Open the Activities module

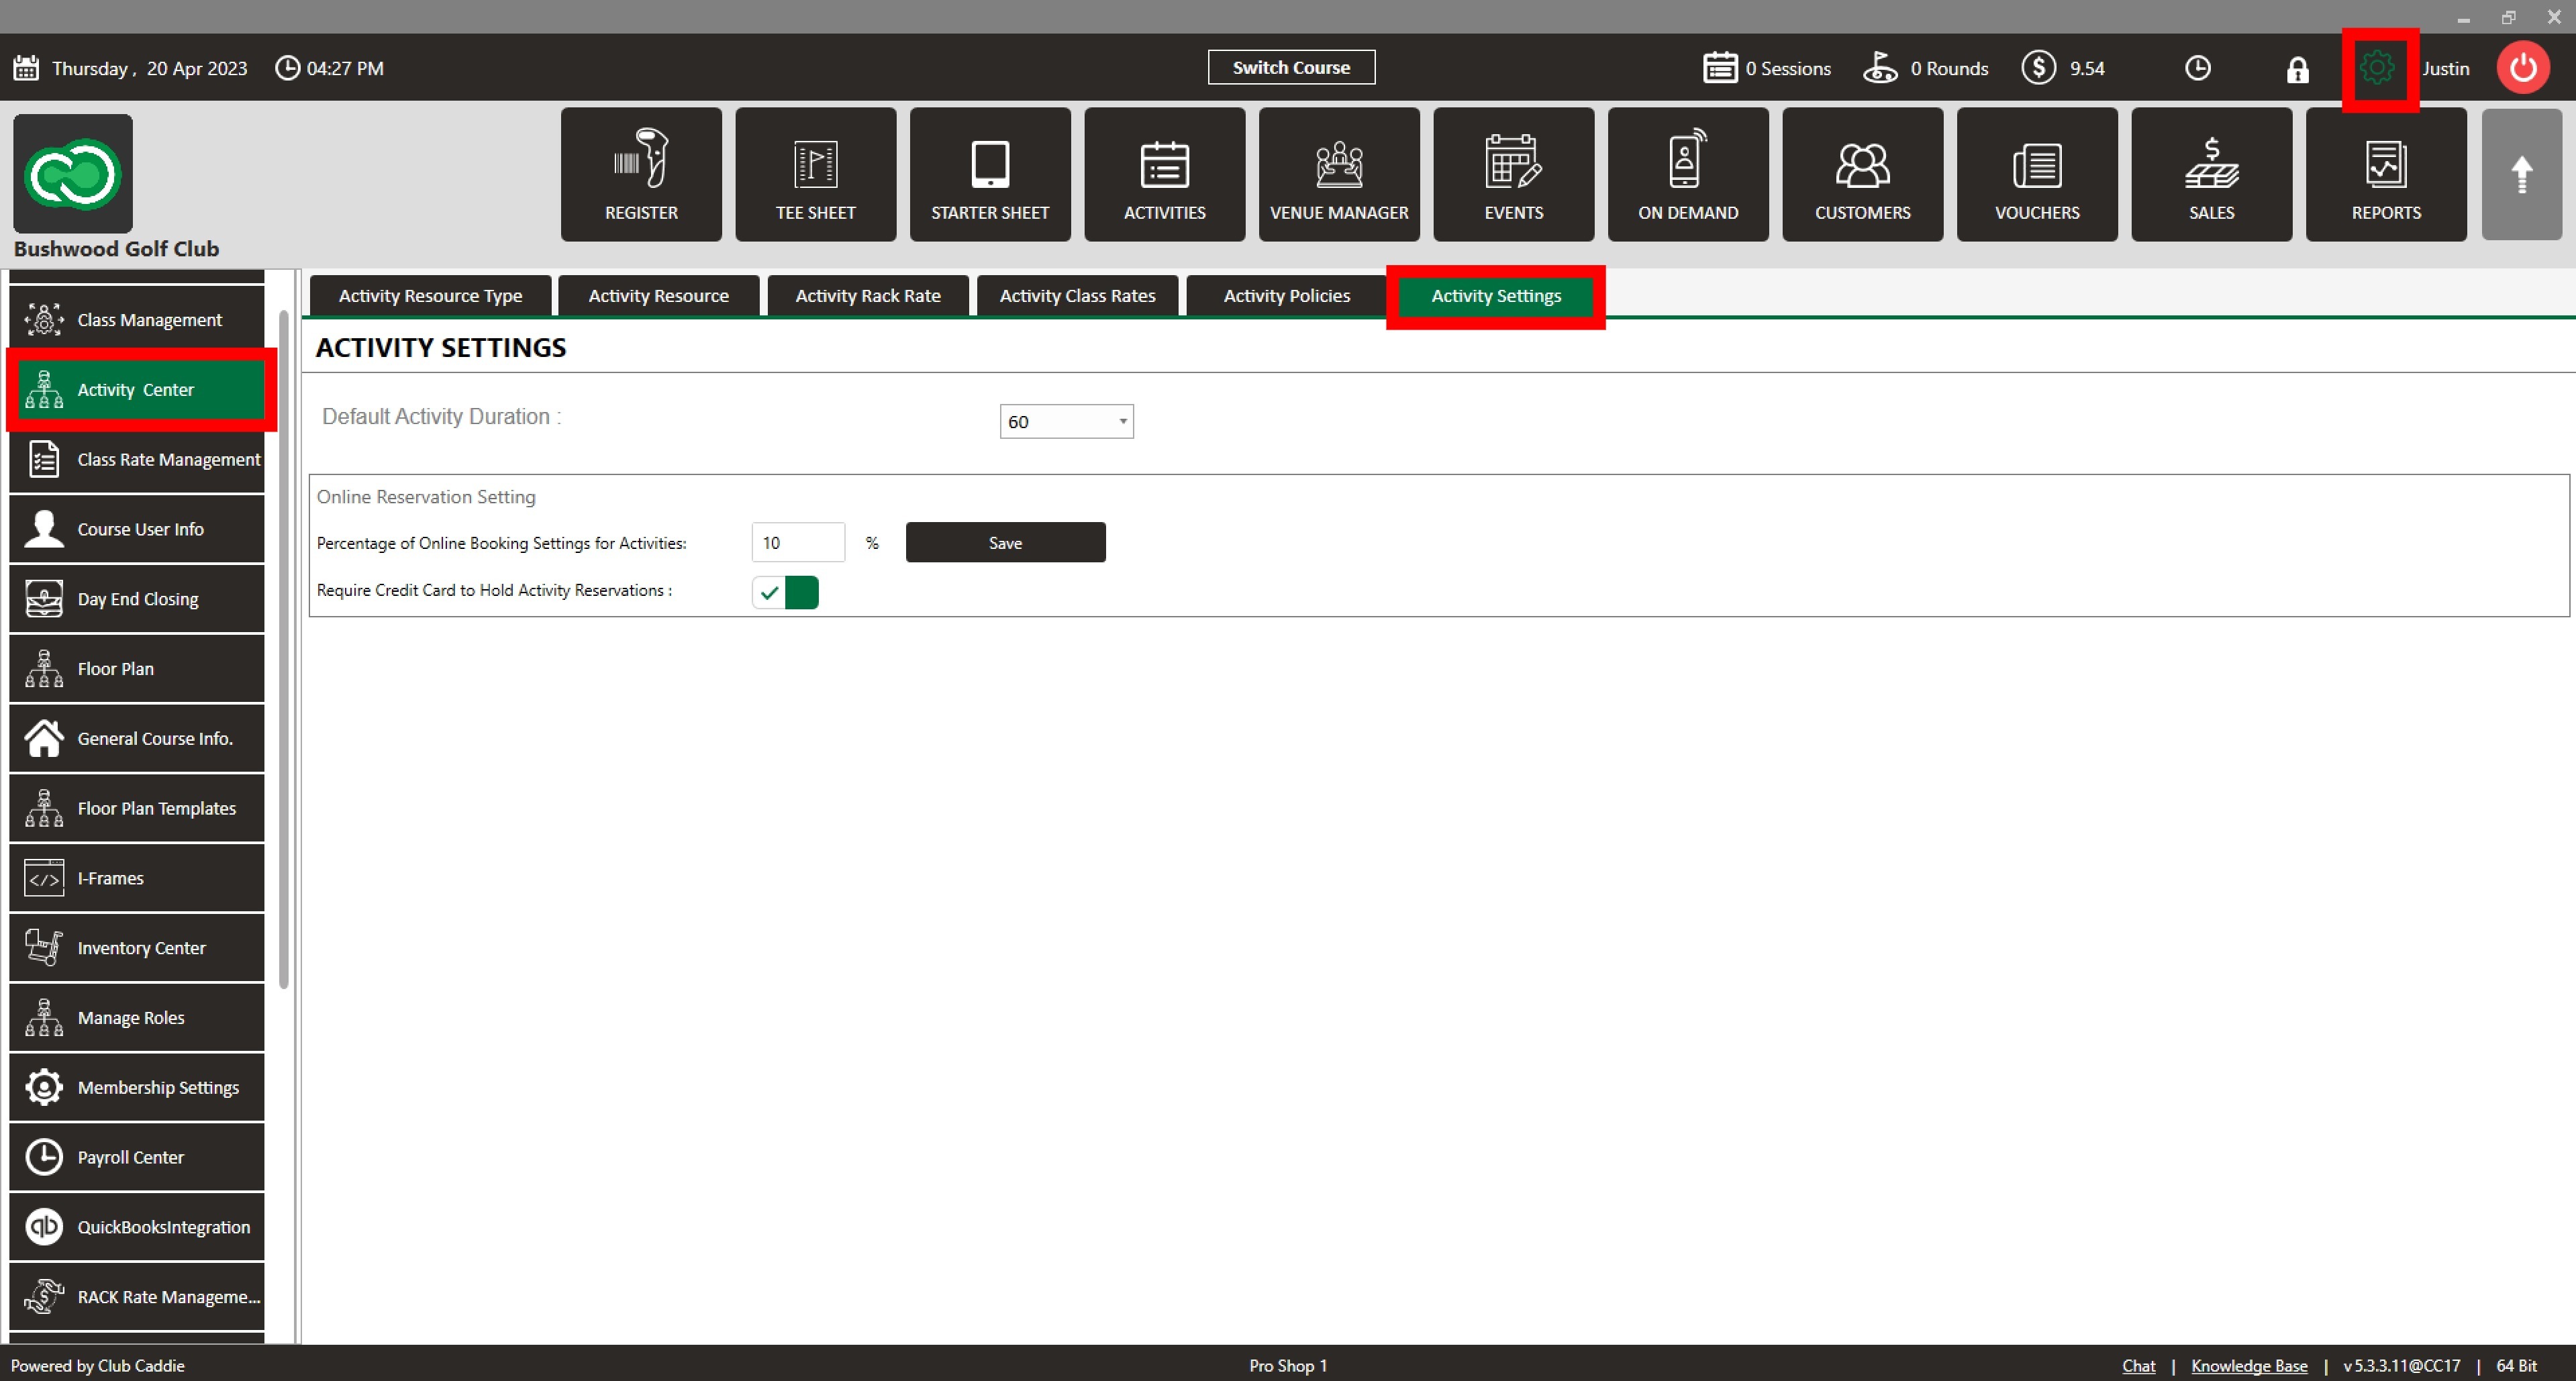1164,174
